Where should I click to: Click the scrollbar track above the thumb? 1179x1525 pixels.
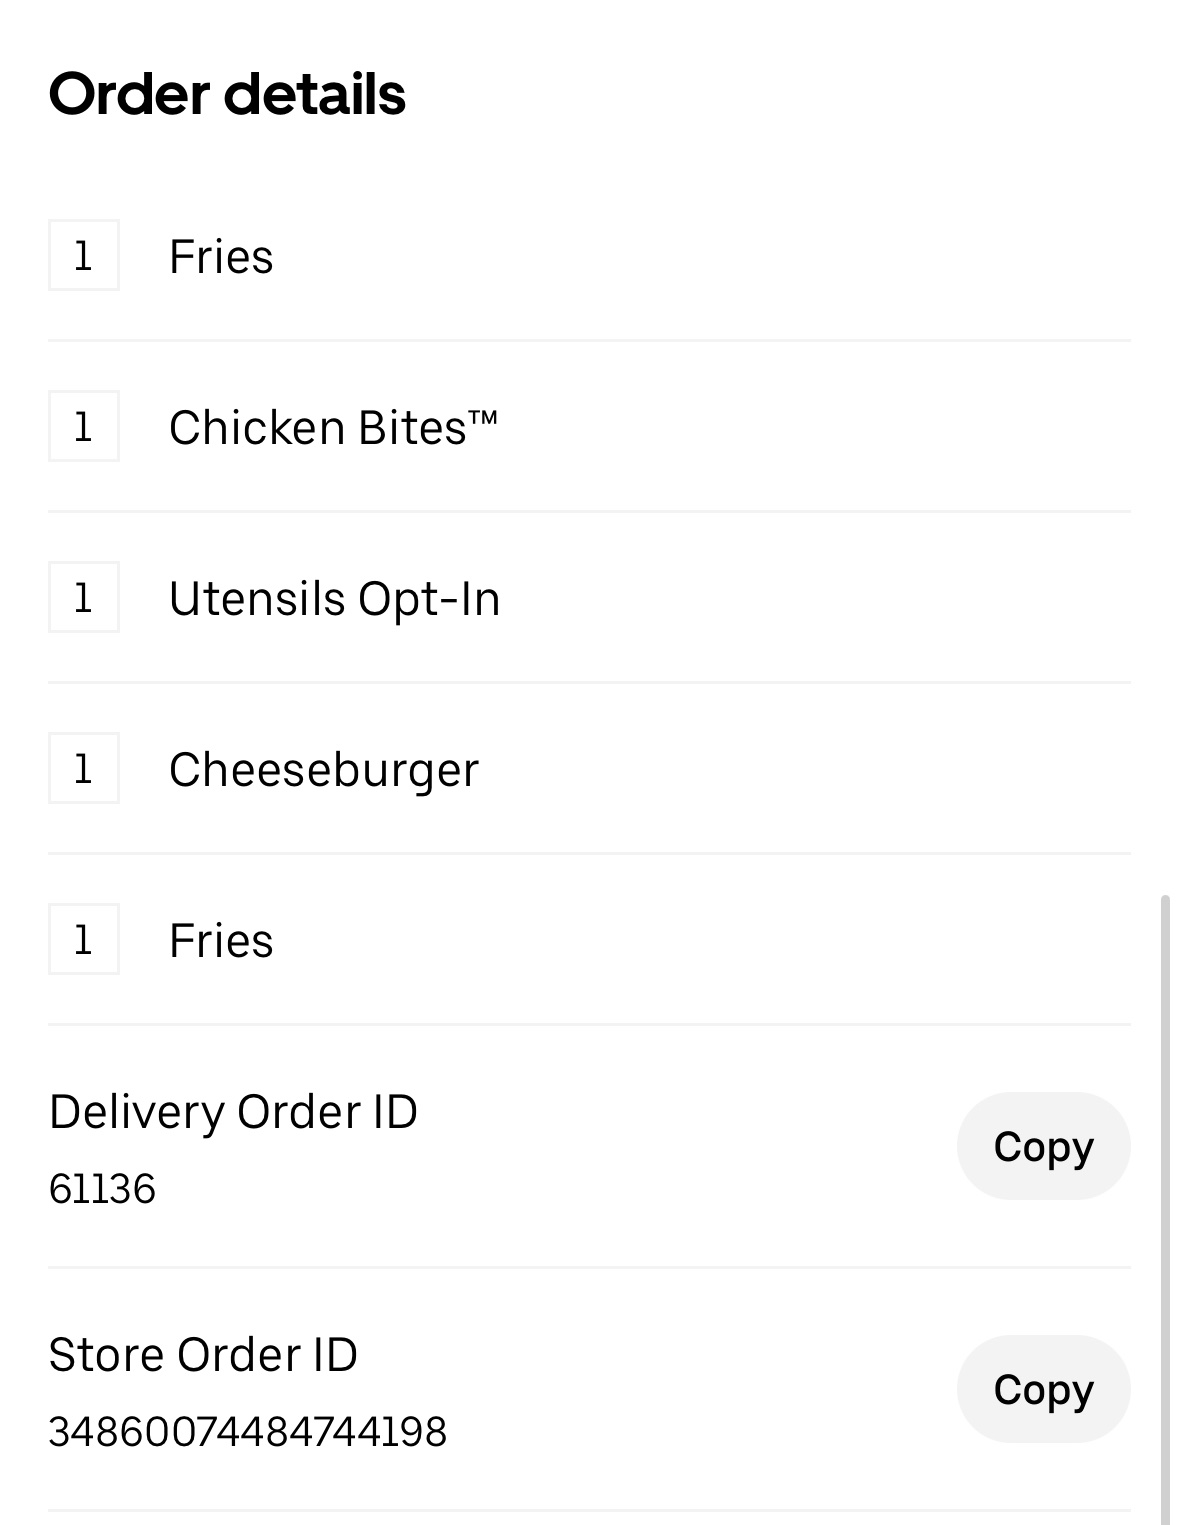(1165, 450)
